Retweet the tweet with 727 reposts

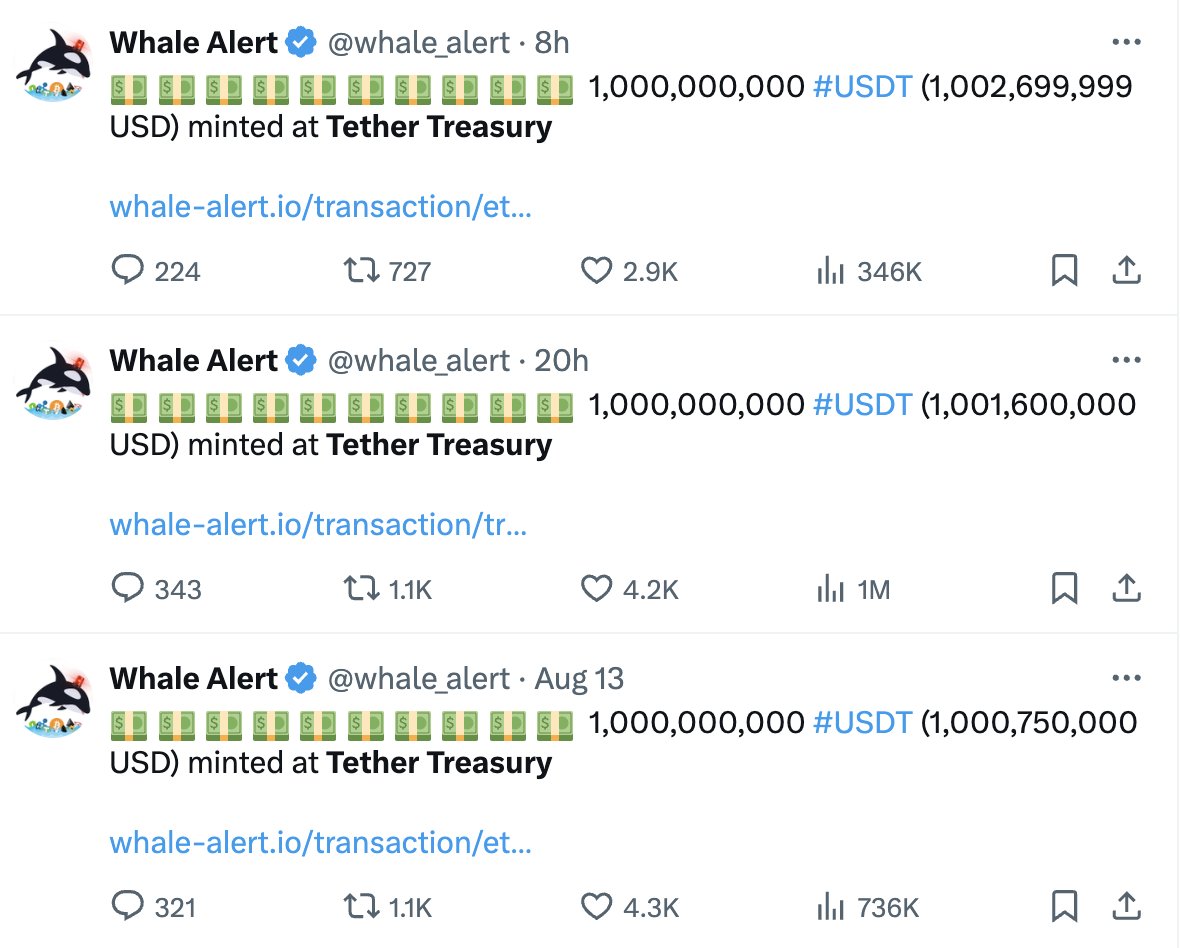(357, 270)
